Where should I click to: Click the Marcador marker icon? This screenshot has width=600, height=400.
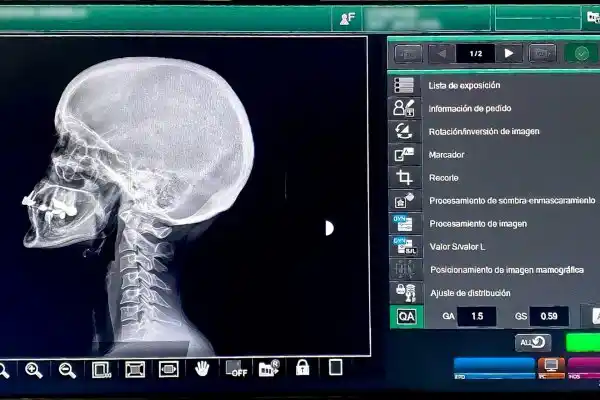(x=404, y=154)
